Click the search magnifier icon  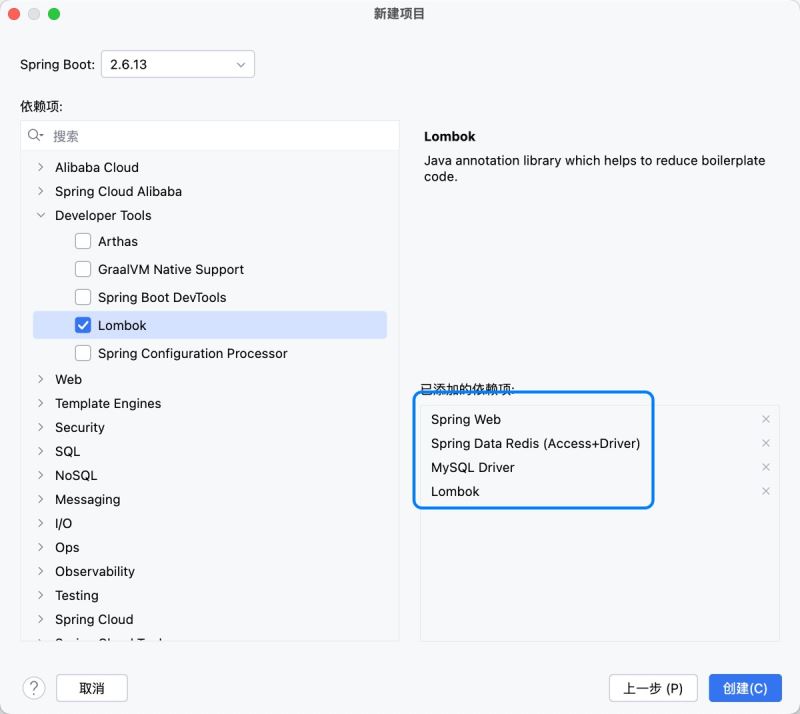35,135
